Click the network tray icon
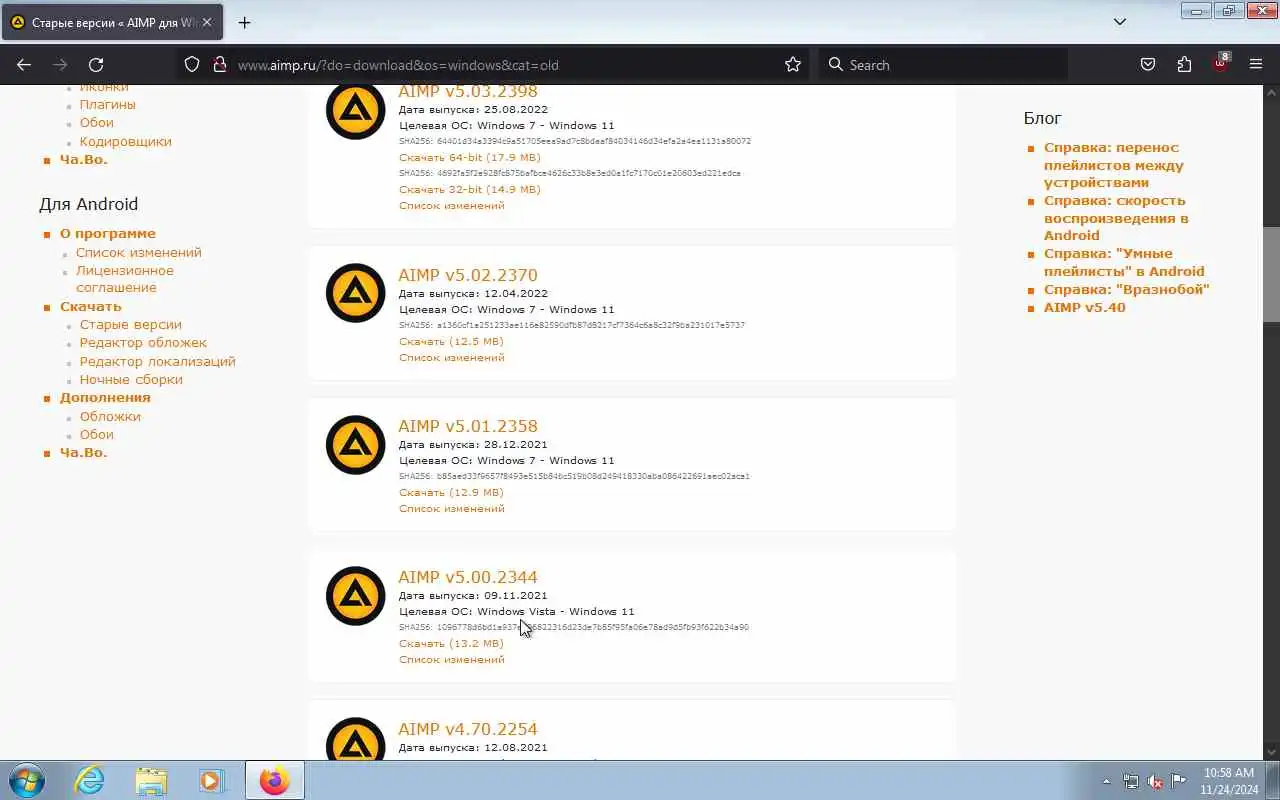1280x800 pixels. [x=1131, y=781]
